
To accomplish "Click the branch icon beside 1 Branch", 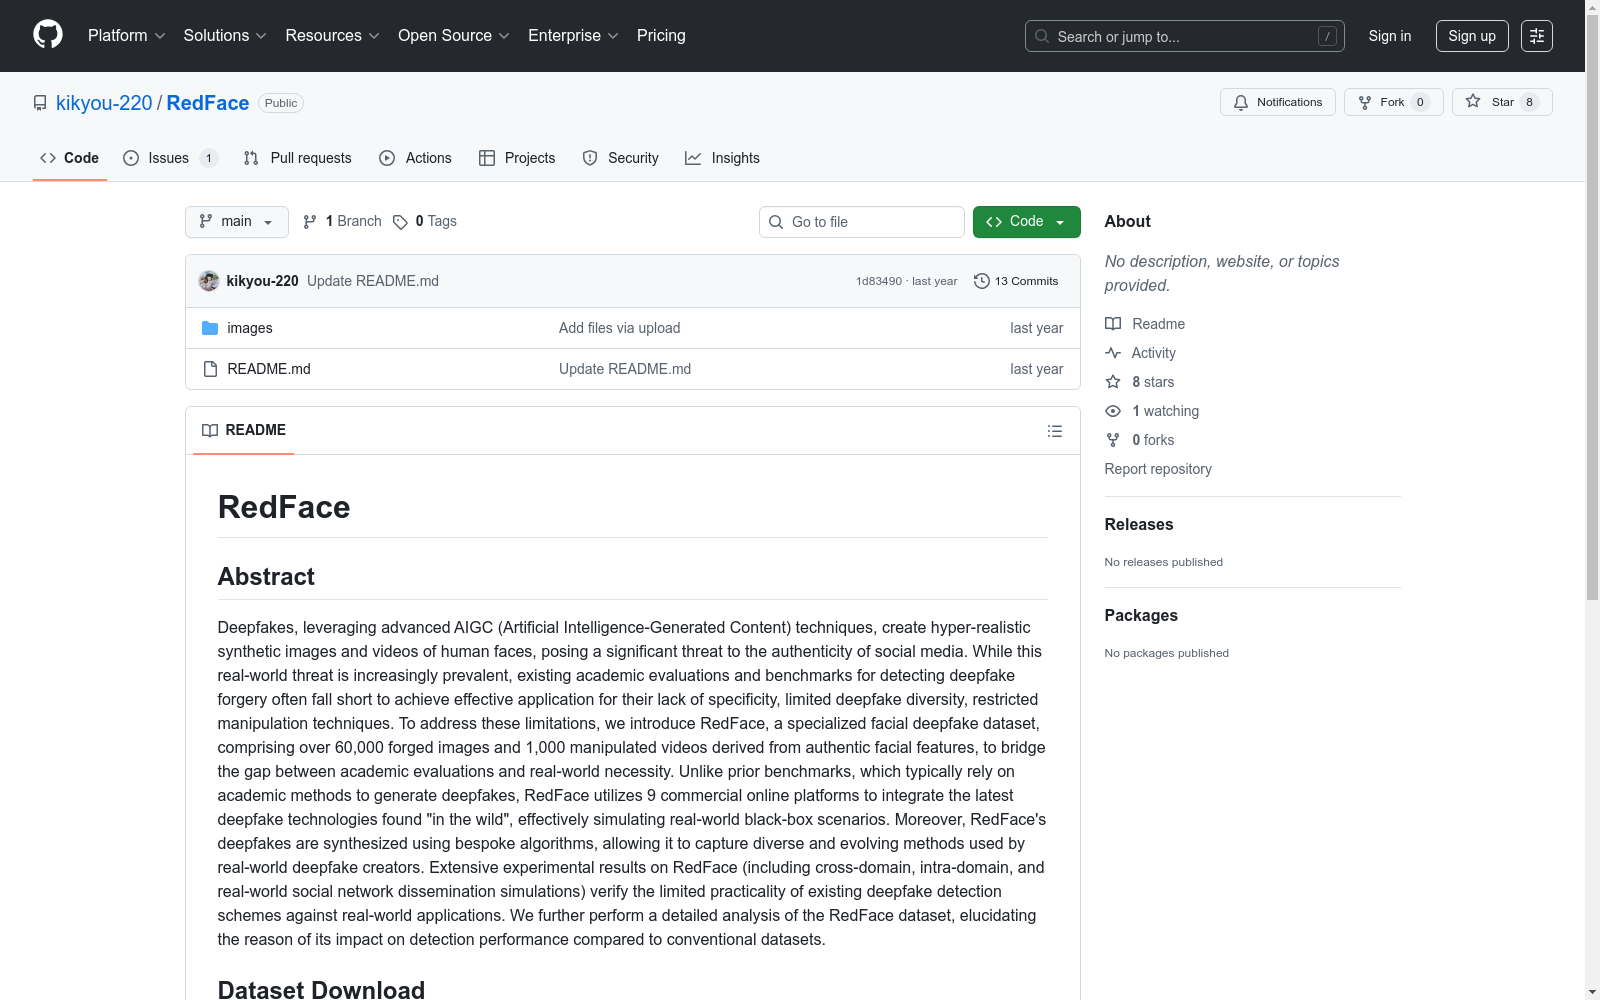I will pyautogui.click(x=310, y=222).
